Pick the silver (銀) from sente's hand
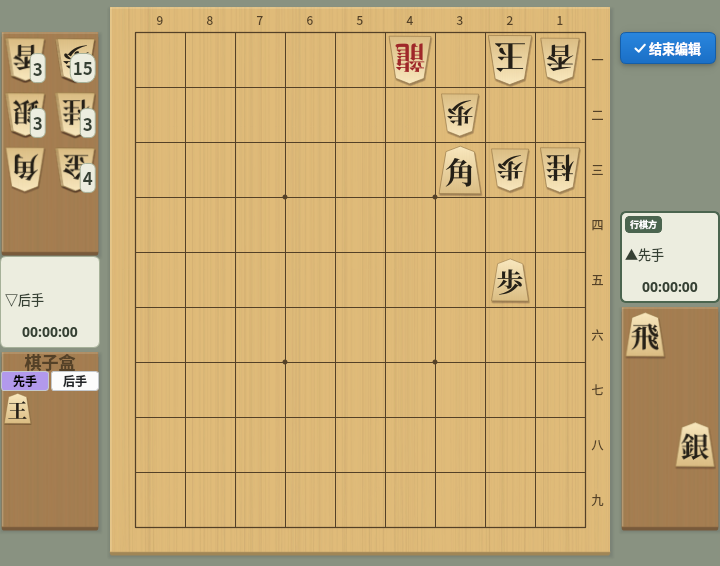The image size is (720, 566). pyautogui.click(x=695, y=445)
